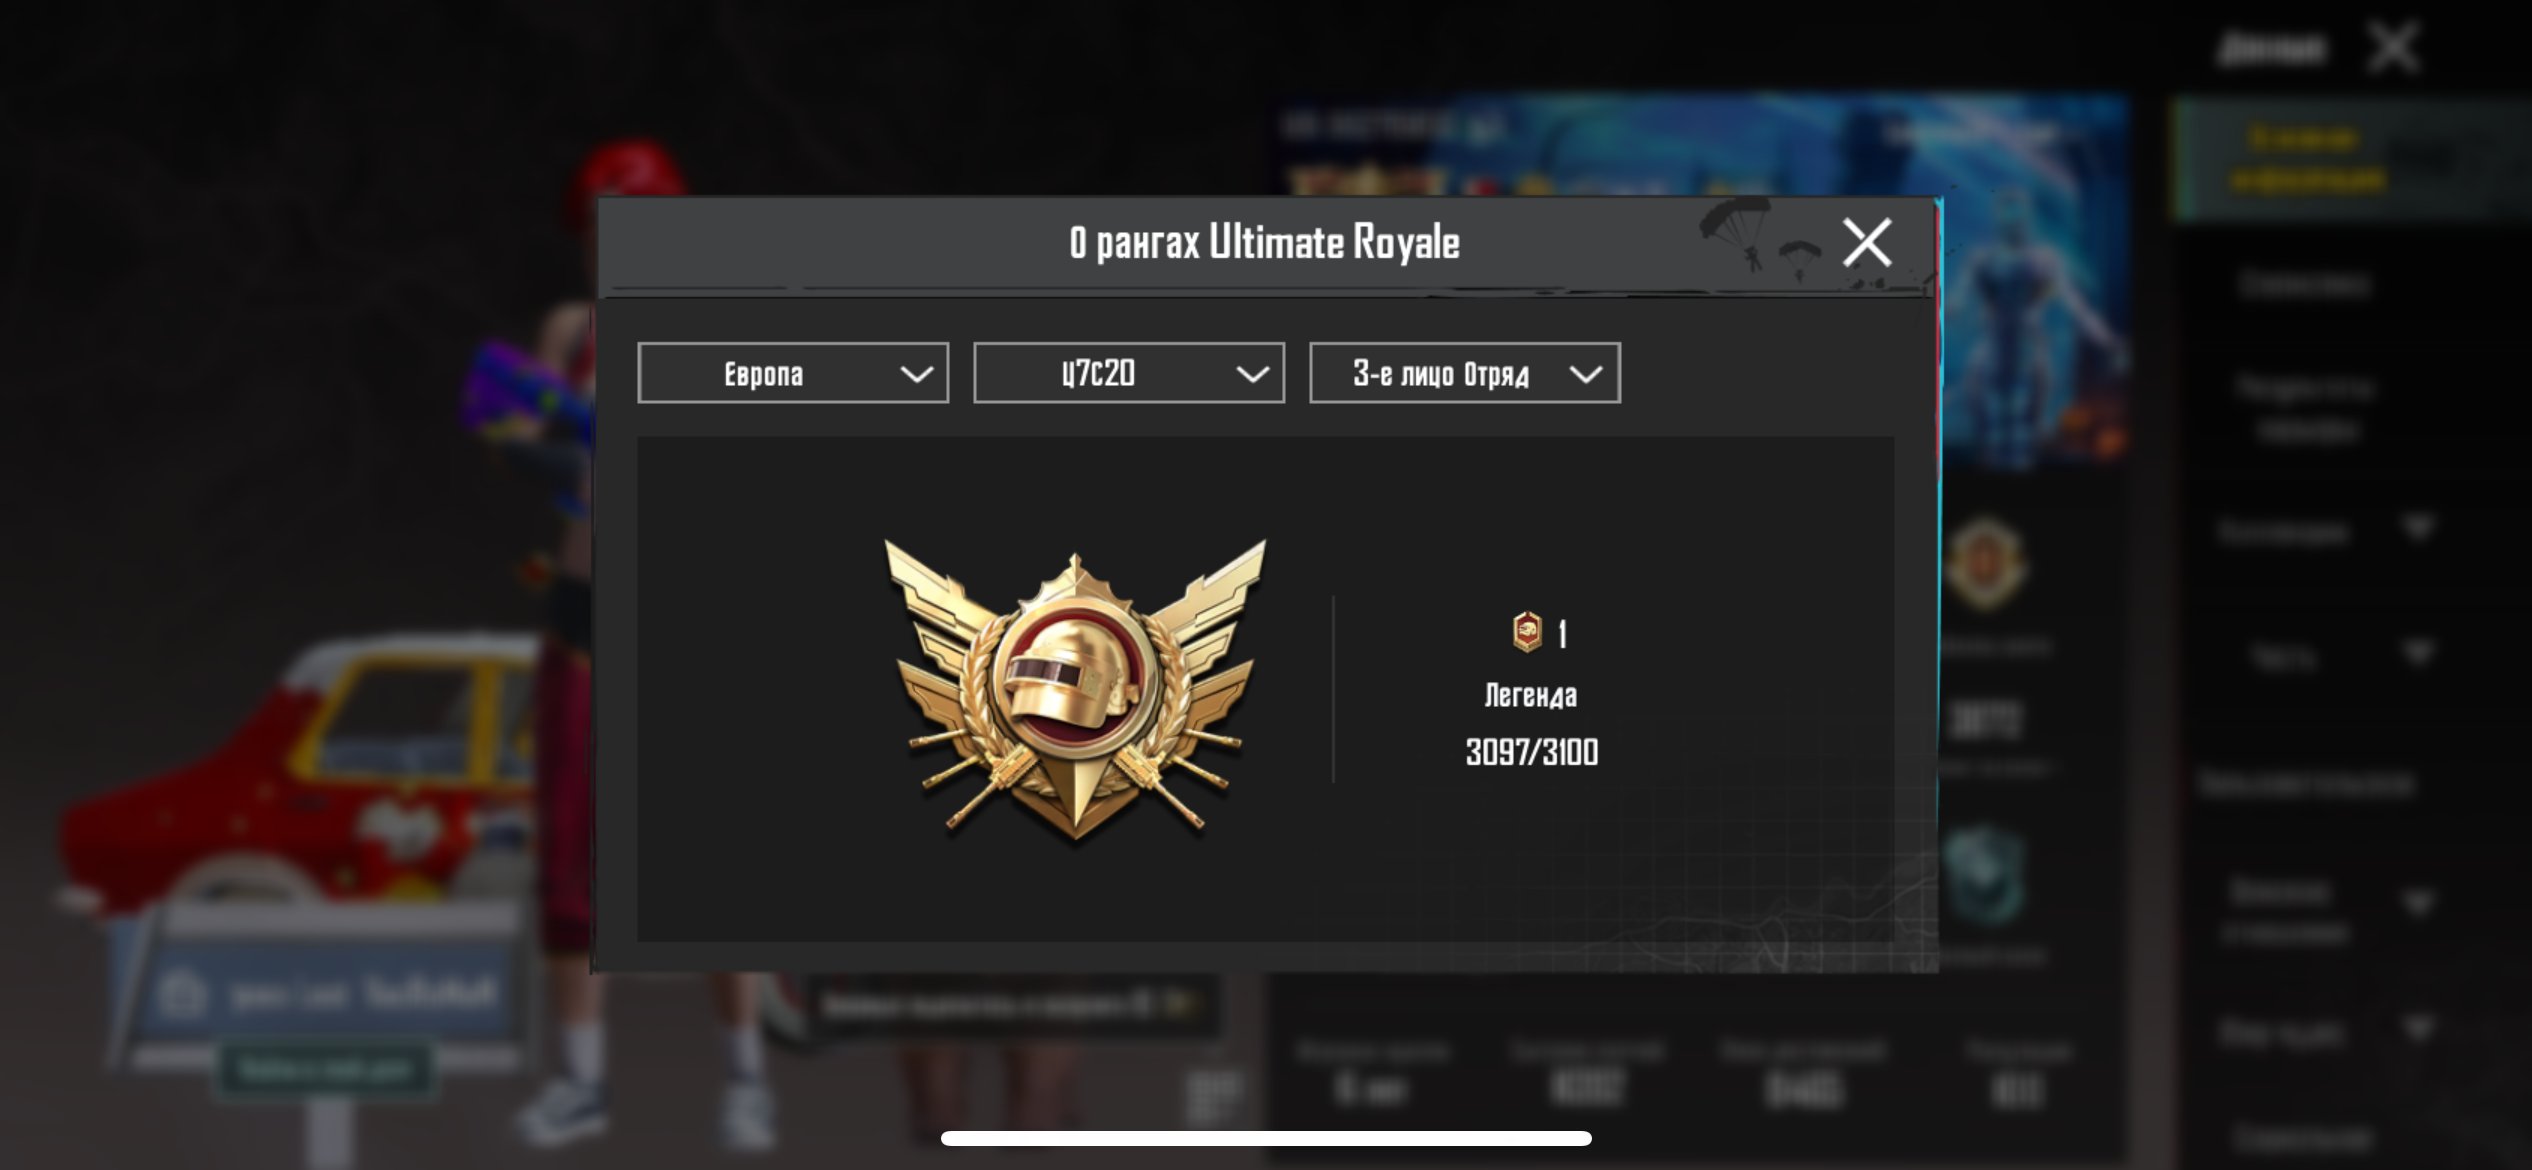Tap the parachute figures icon in header

[x=1760, y=238]
